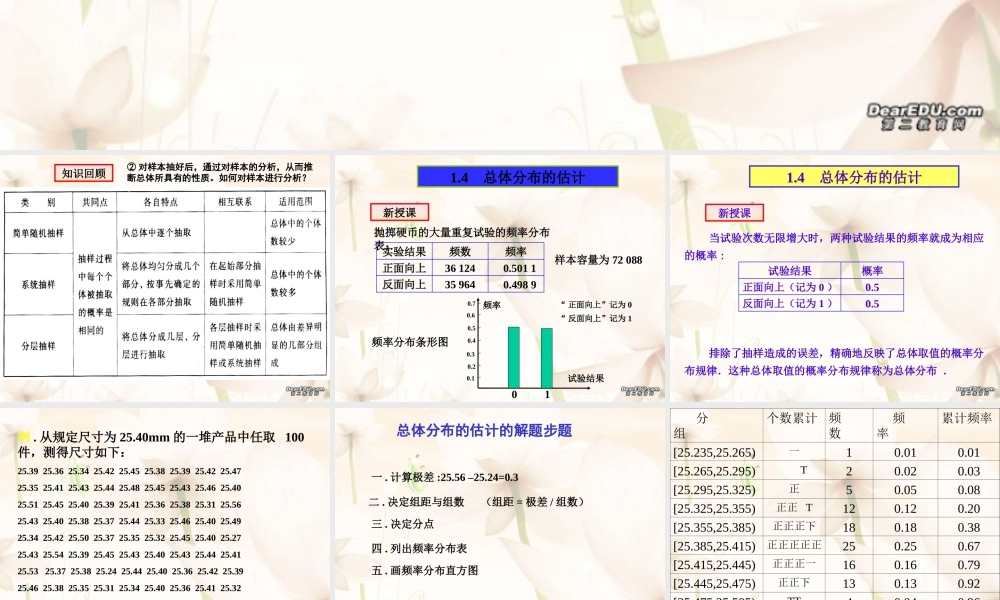Click the 各自特点 column header
The height and width of the screenshot is (600, 1000).
160,202
